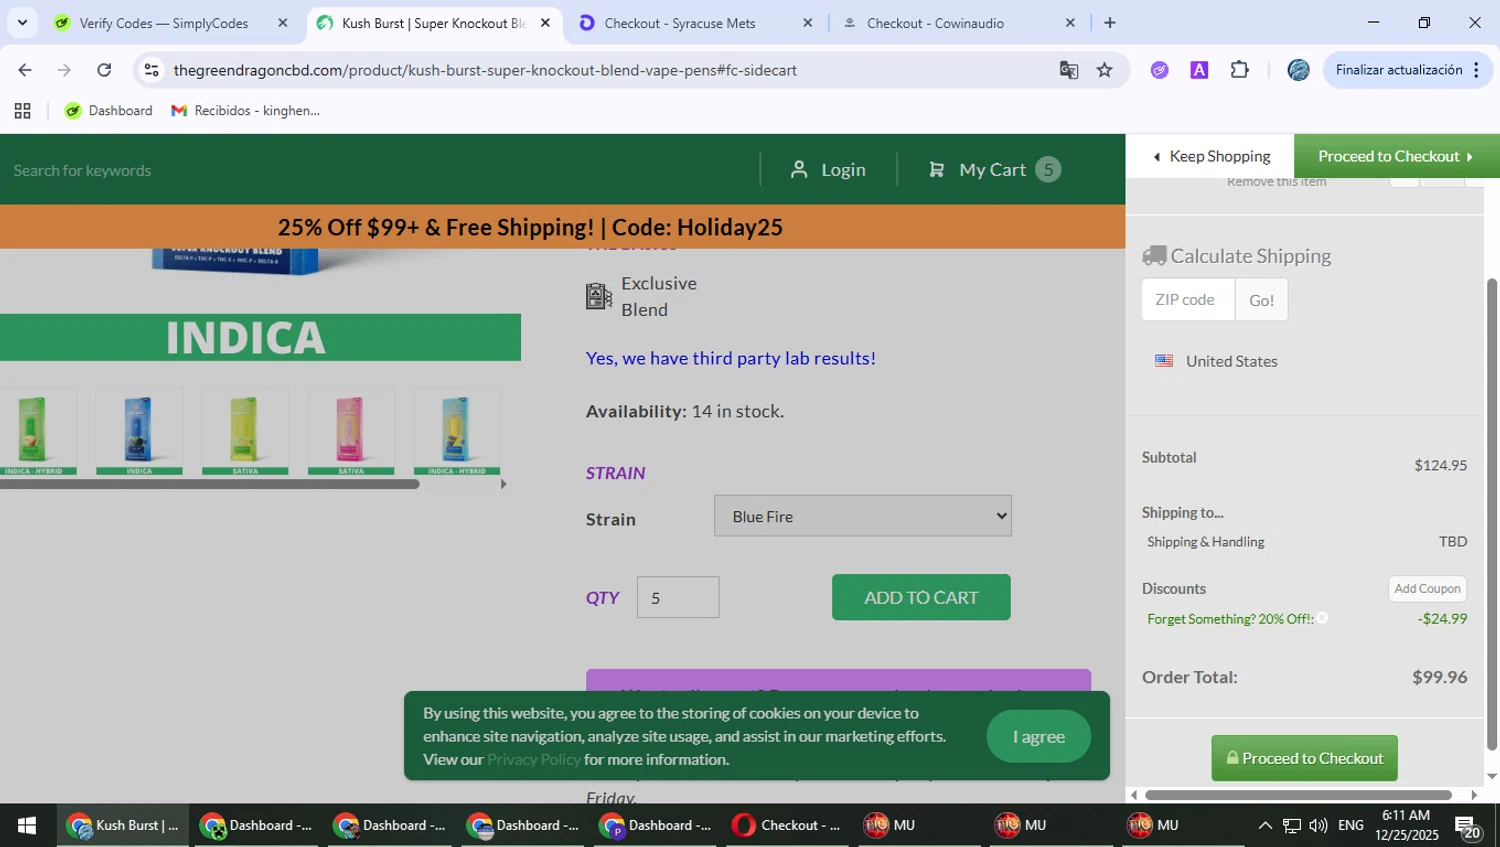Switch to Checkout - Syracuse Mets tab

(x=680, y=23)
